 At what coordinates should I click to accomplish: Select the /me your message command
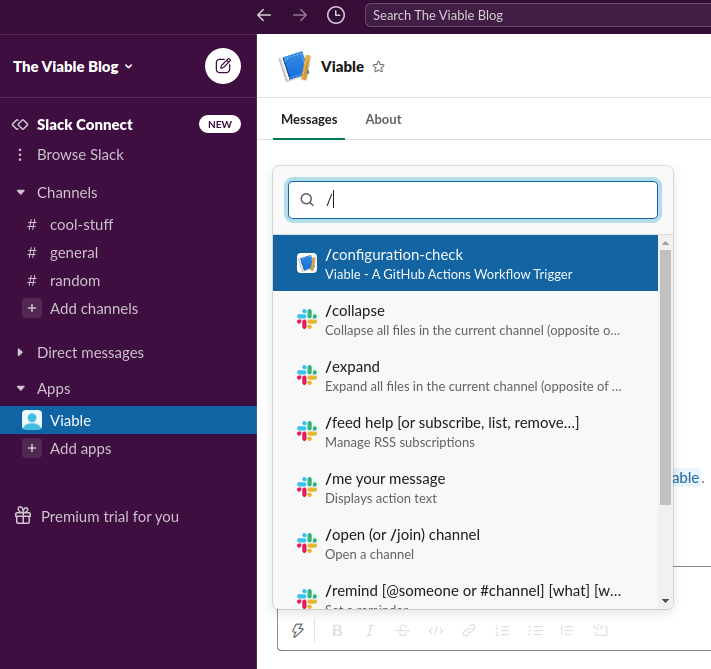(x=465, y=488)
